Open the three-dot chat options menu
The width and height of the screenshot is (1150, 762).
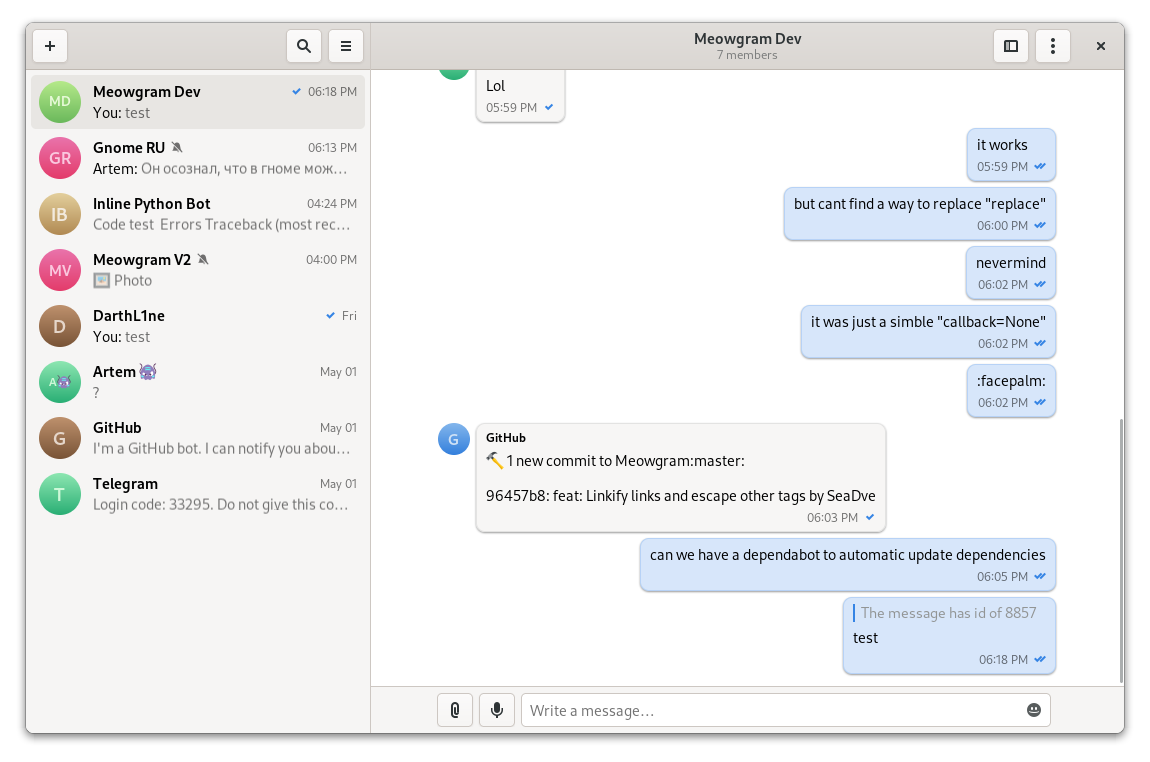[x=1052, y=46]
